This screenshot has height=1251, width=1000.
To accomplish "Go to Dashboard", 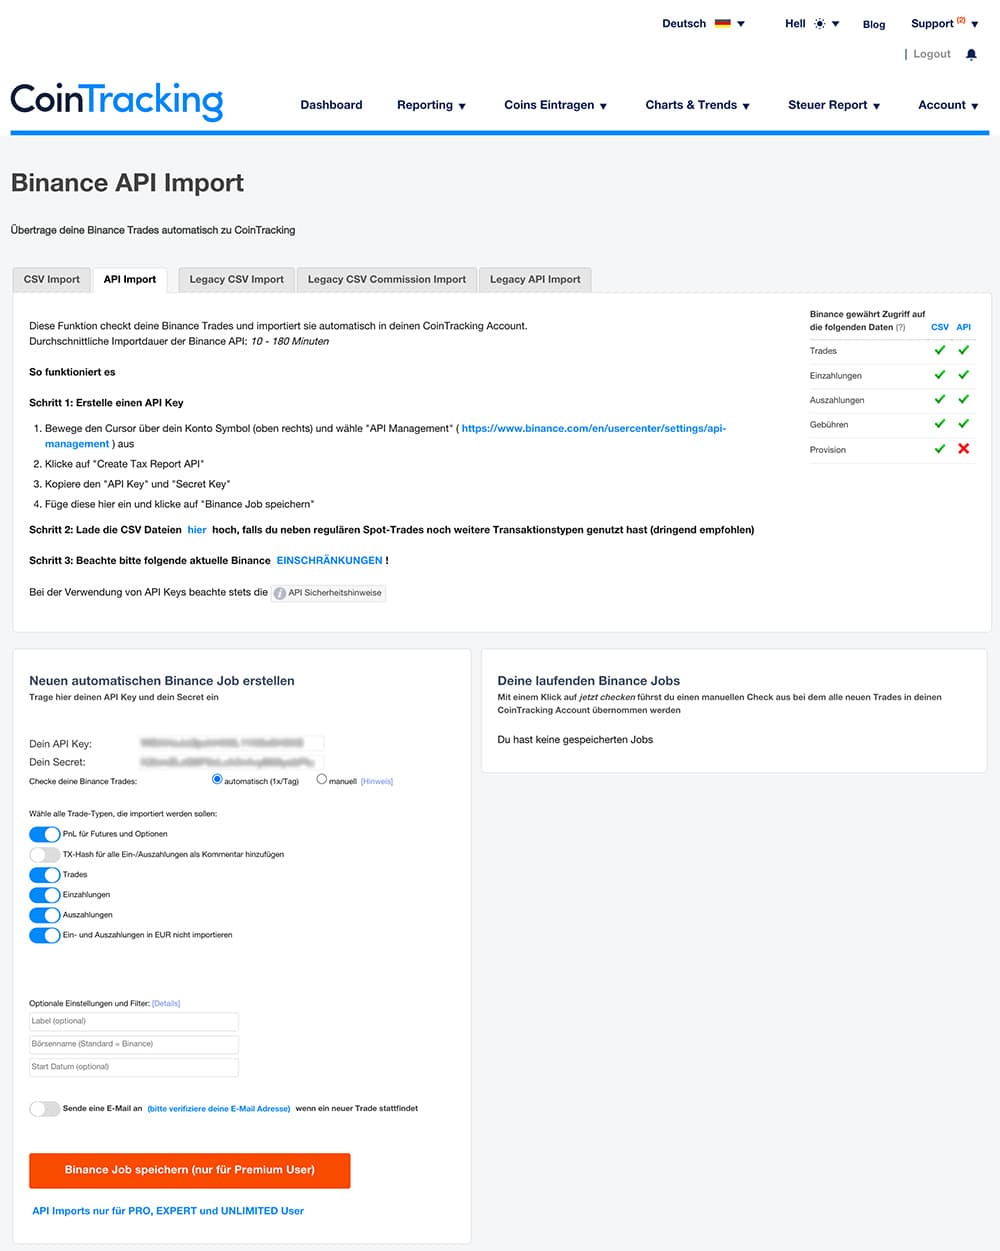I will [x=331, y=105].
